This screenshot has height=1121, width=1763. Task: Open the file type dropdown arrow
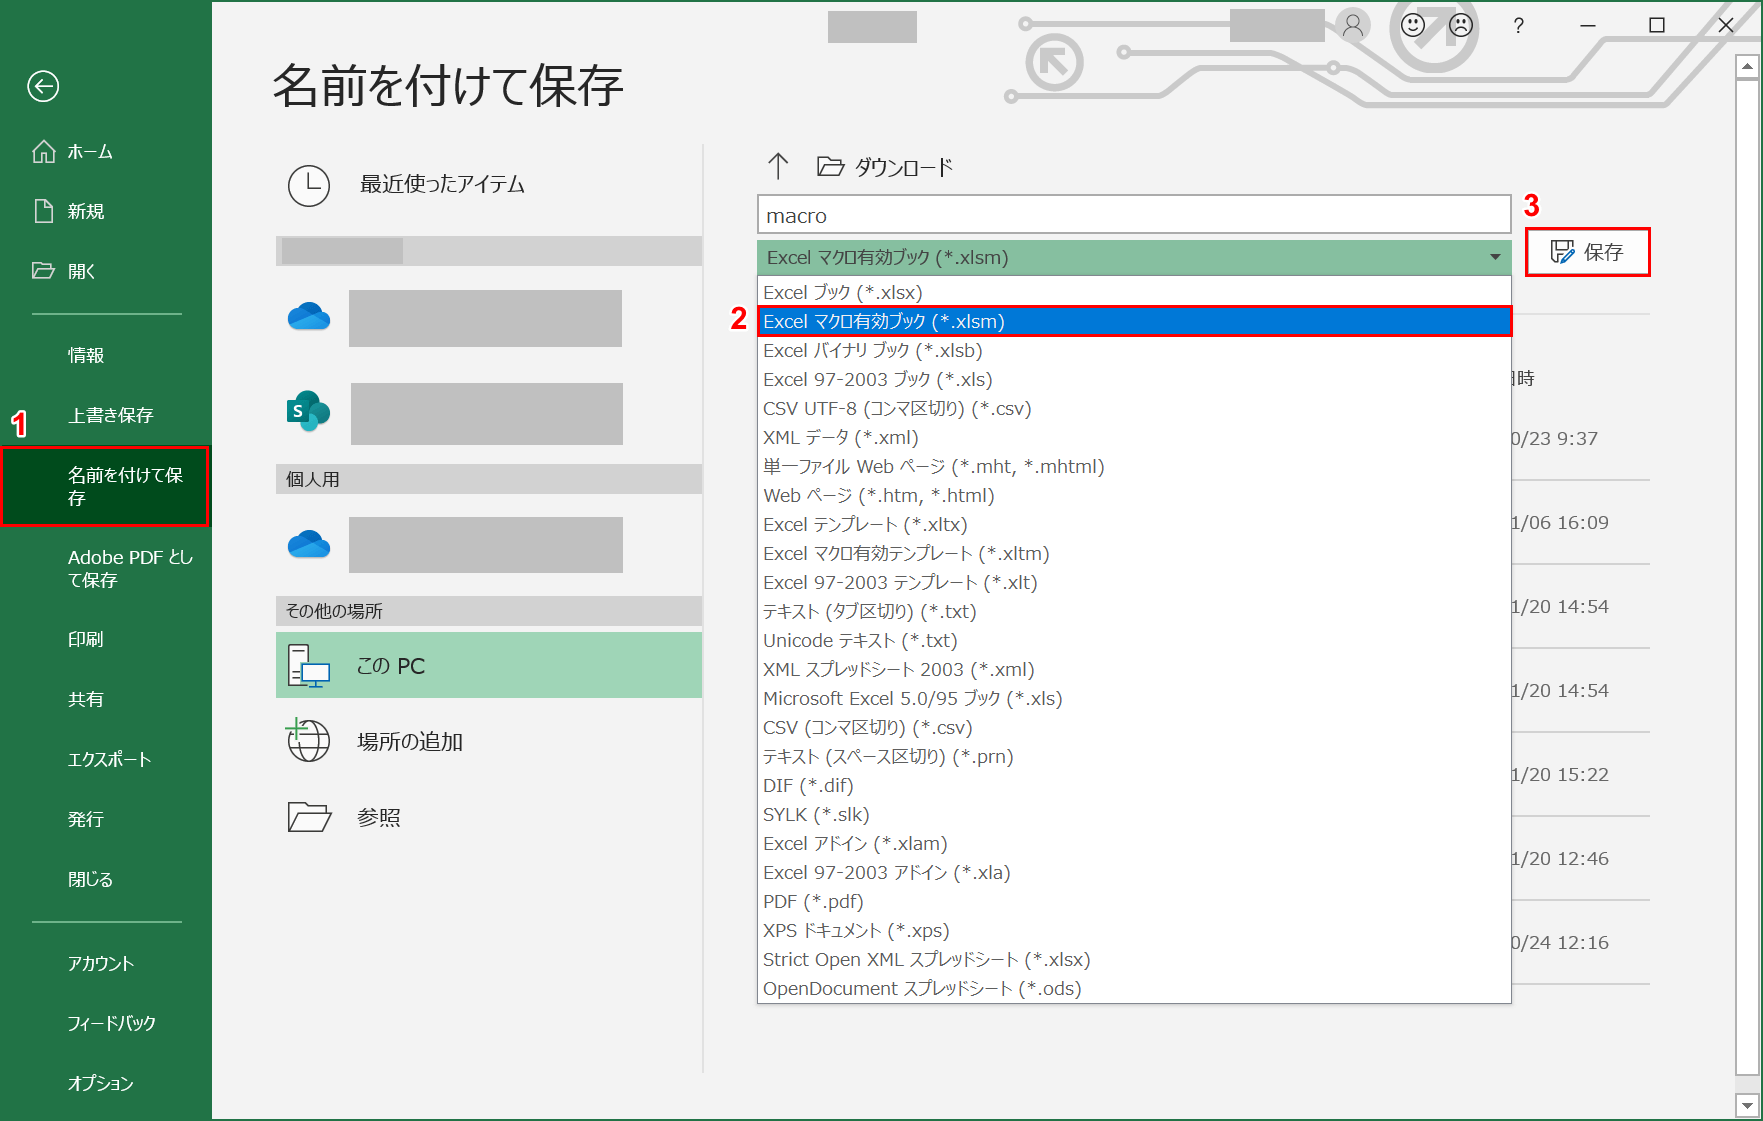pos(1495,258)
